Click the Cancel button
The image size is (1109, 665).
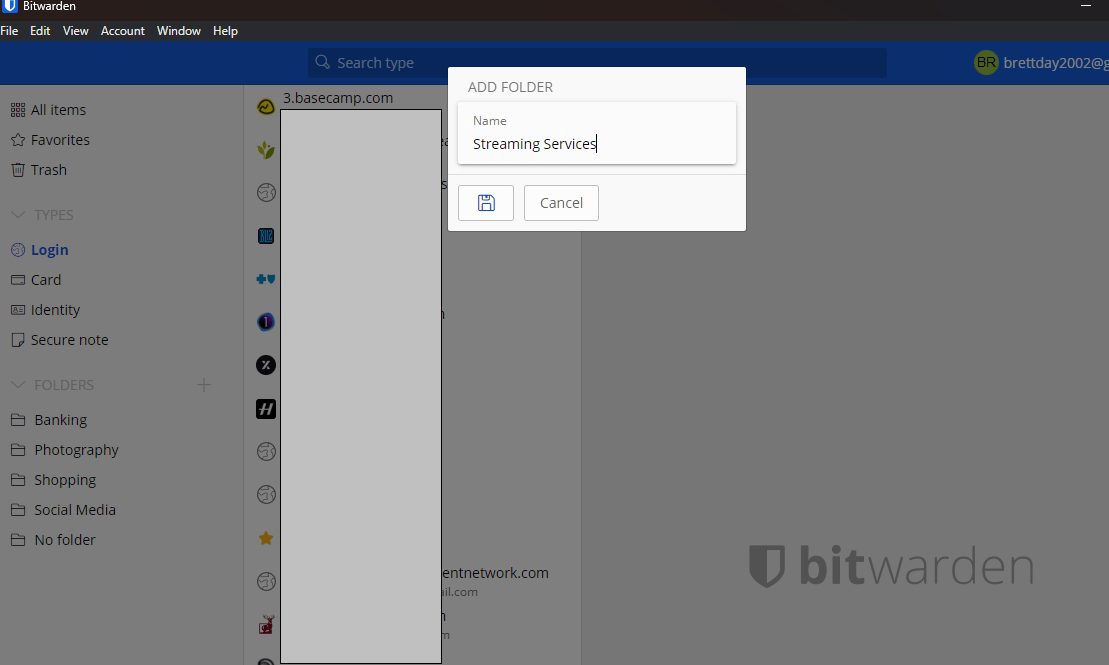pyautogui.click(x=561, y=202)
